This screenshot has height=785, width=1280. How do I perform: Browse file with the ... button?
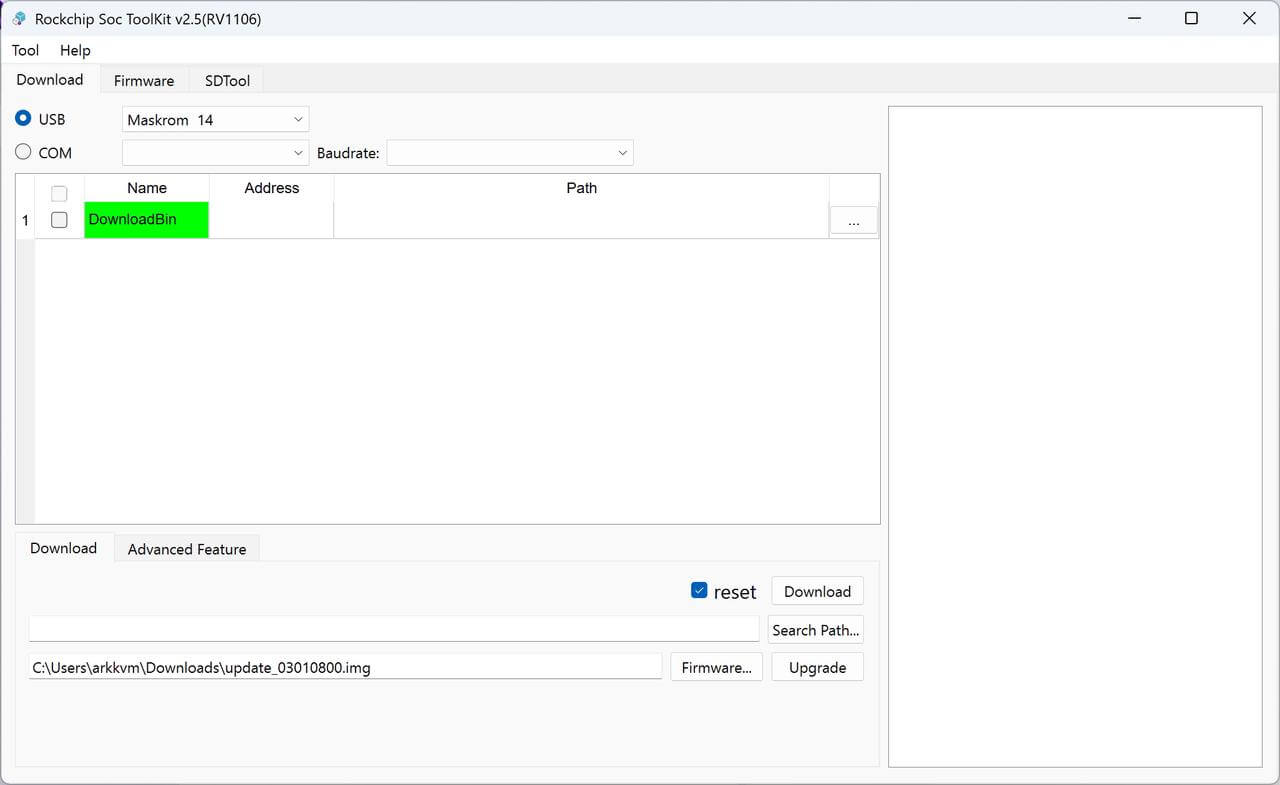854,221
